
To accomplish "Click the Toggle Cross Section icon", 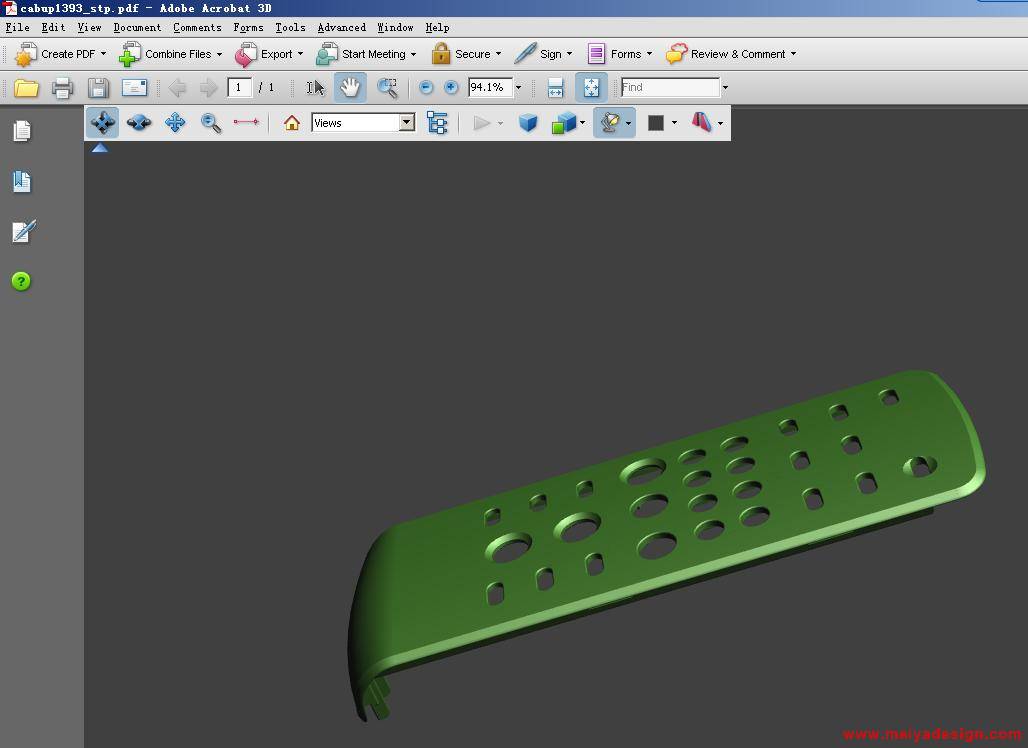I will coord(702,122).
